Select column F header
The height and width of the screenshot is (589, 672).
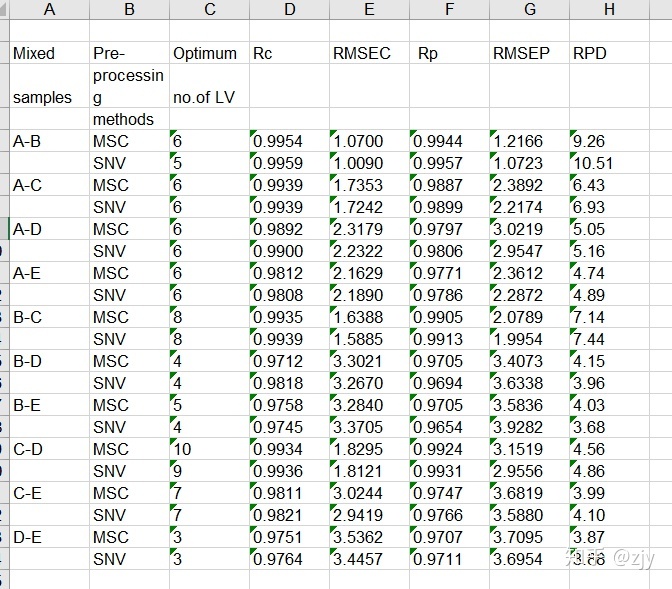(x=450, y=9)
